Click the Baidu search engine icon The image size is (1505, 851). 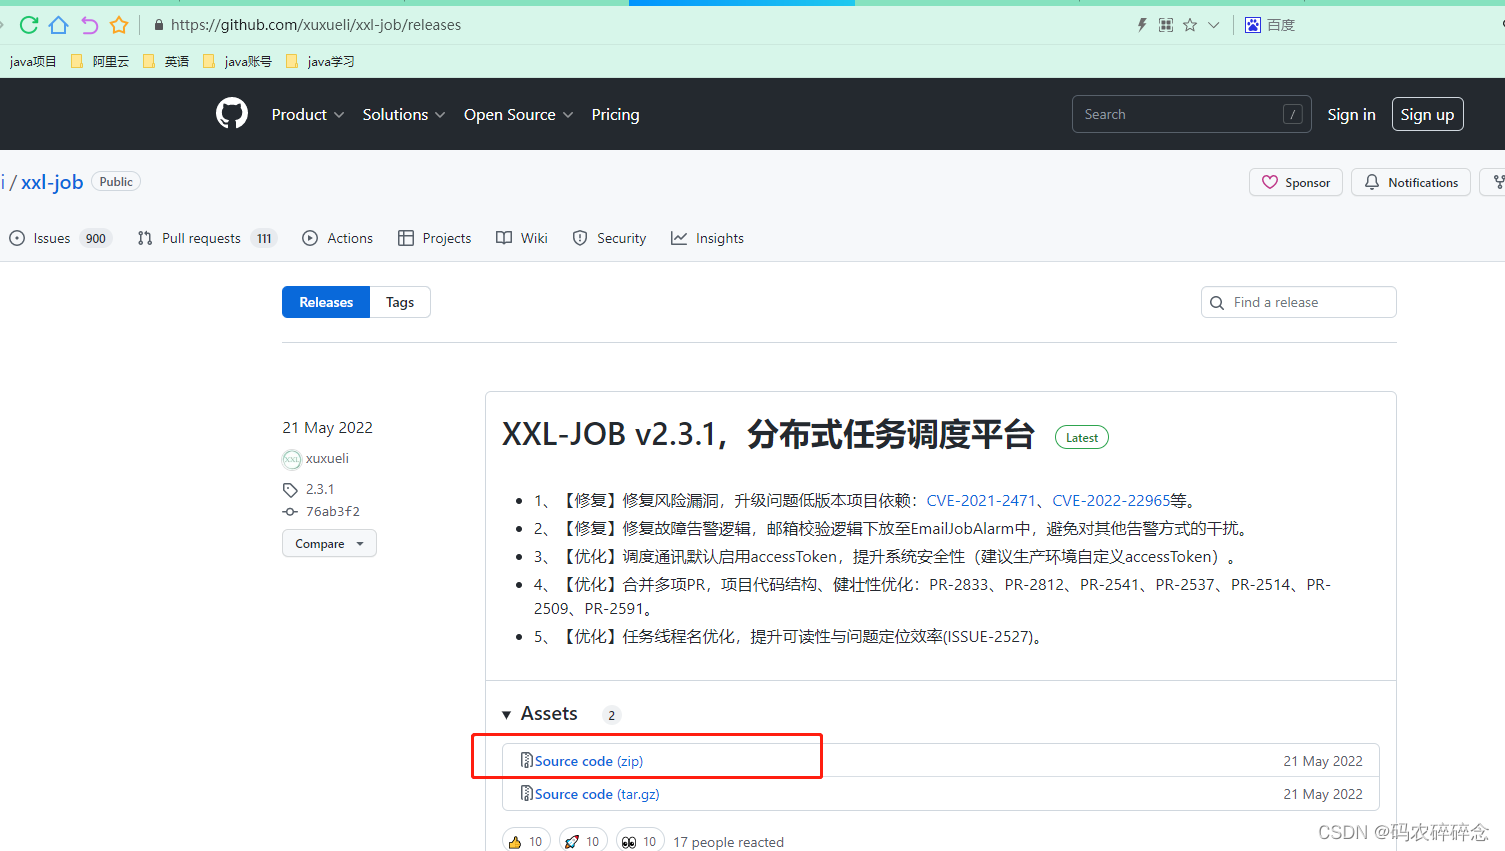pos(1253,25)
